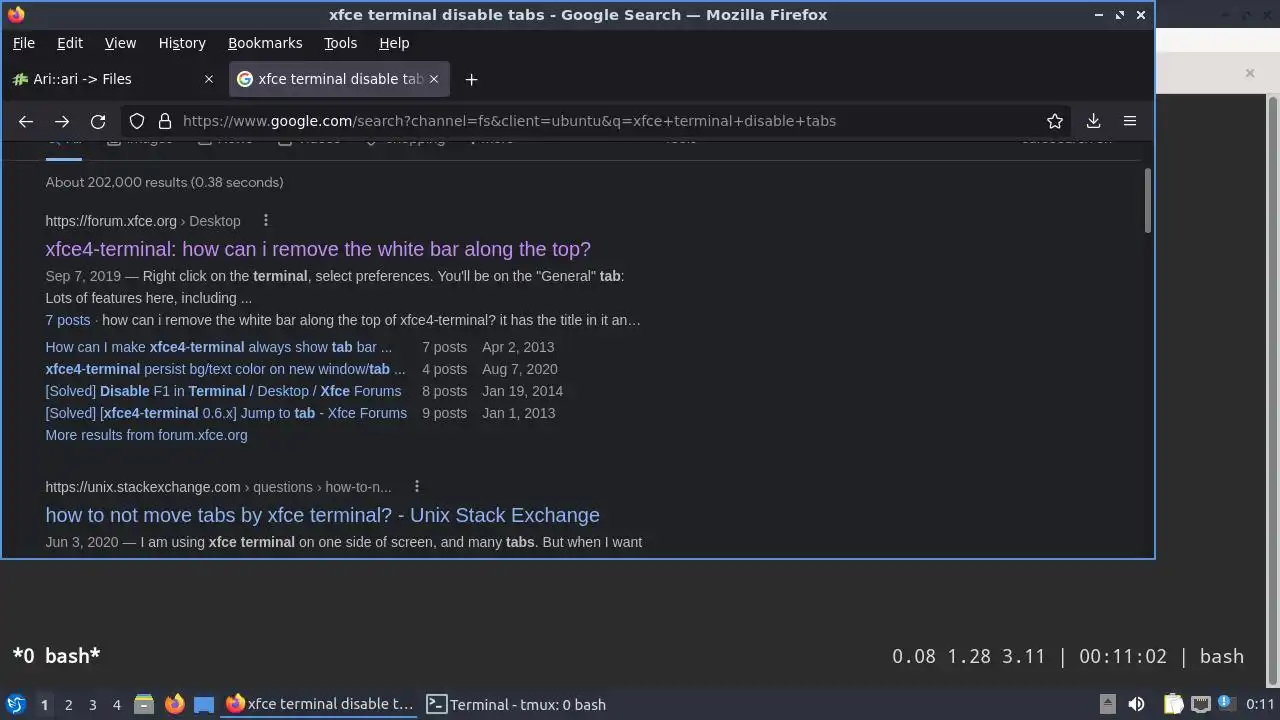Viewport: 1280px width, 720px height.
Task: Click the 'Jan 19, 2014' date cell
Action: tap(522, 391)
